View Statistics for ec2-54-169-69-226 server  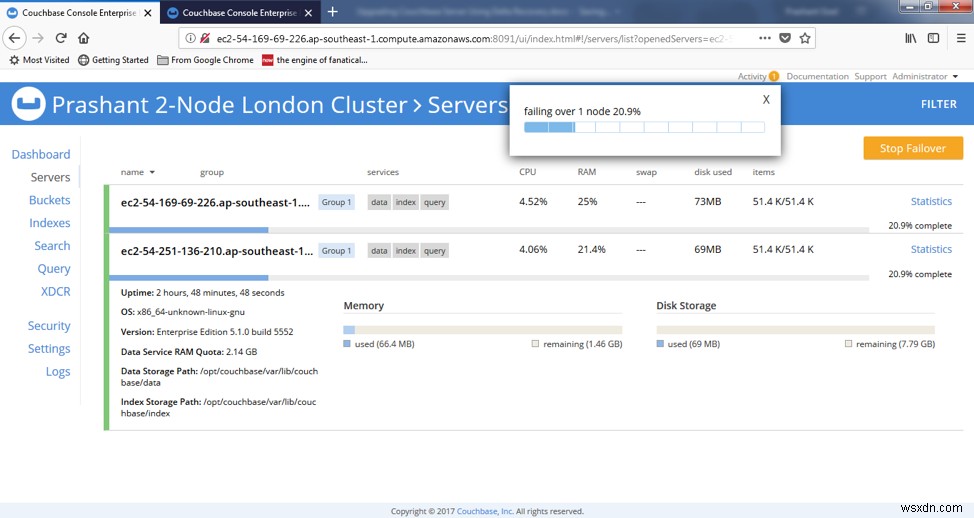[931, 201]
